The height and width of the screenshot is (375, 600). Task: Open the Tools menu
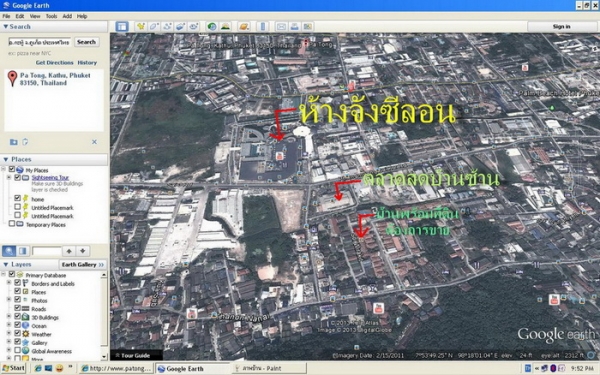coord(51,16)
